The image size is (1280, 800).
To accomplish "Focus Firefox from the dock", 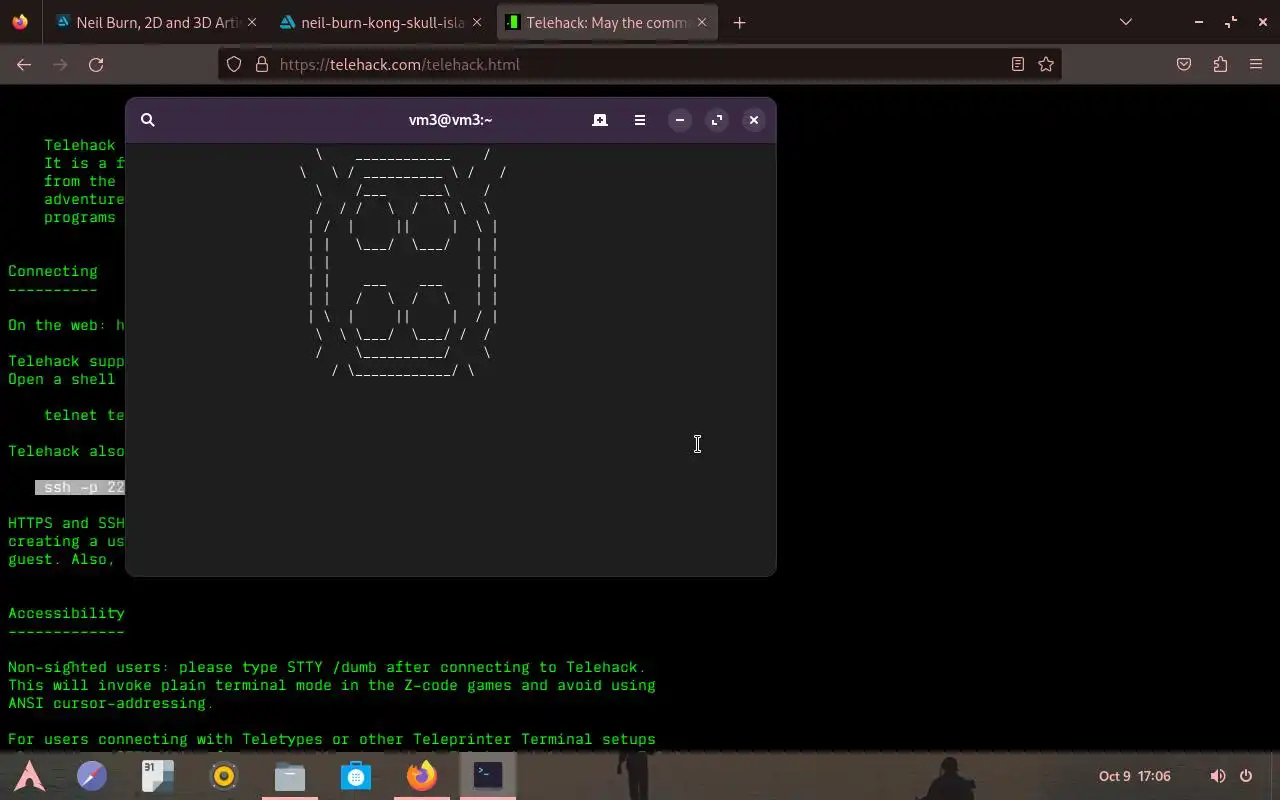I will tap(422, 776).
